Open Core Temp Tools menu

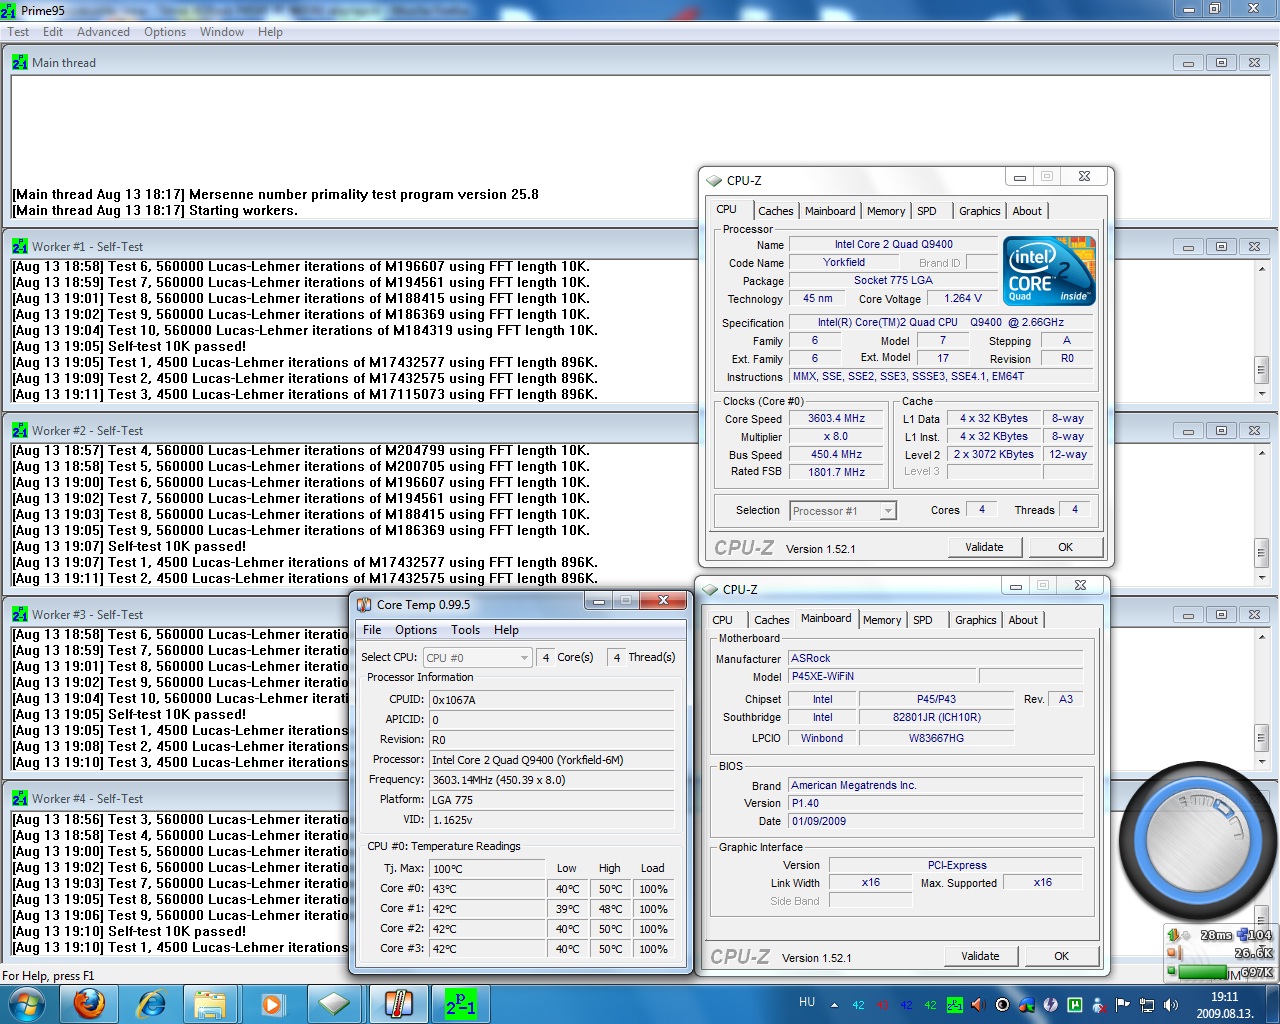coord(465,630)
